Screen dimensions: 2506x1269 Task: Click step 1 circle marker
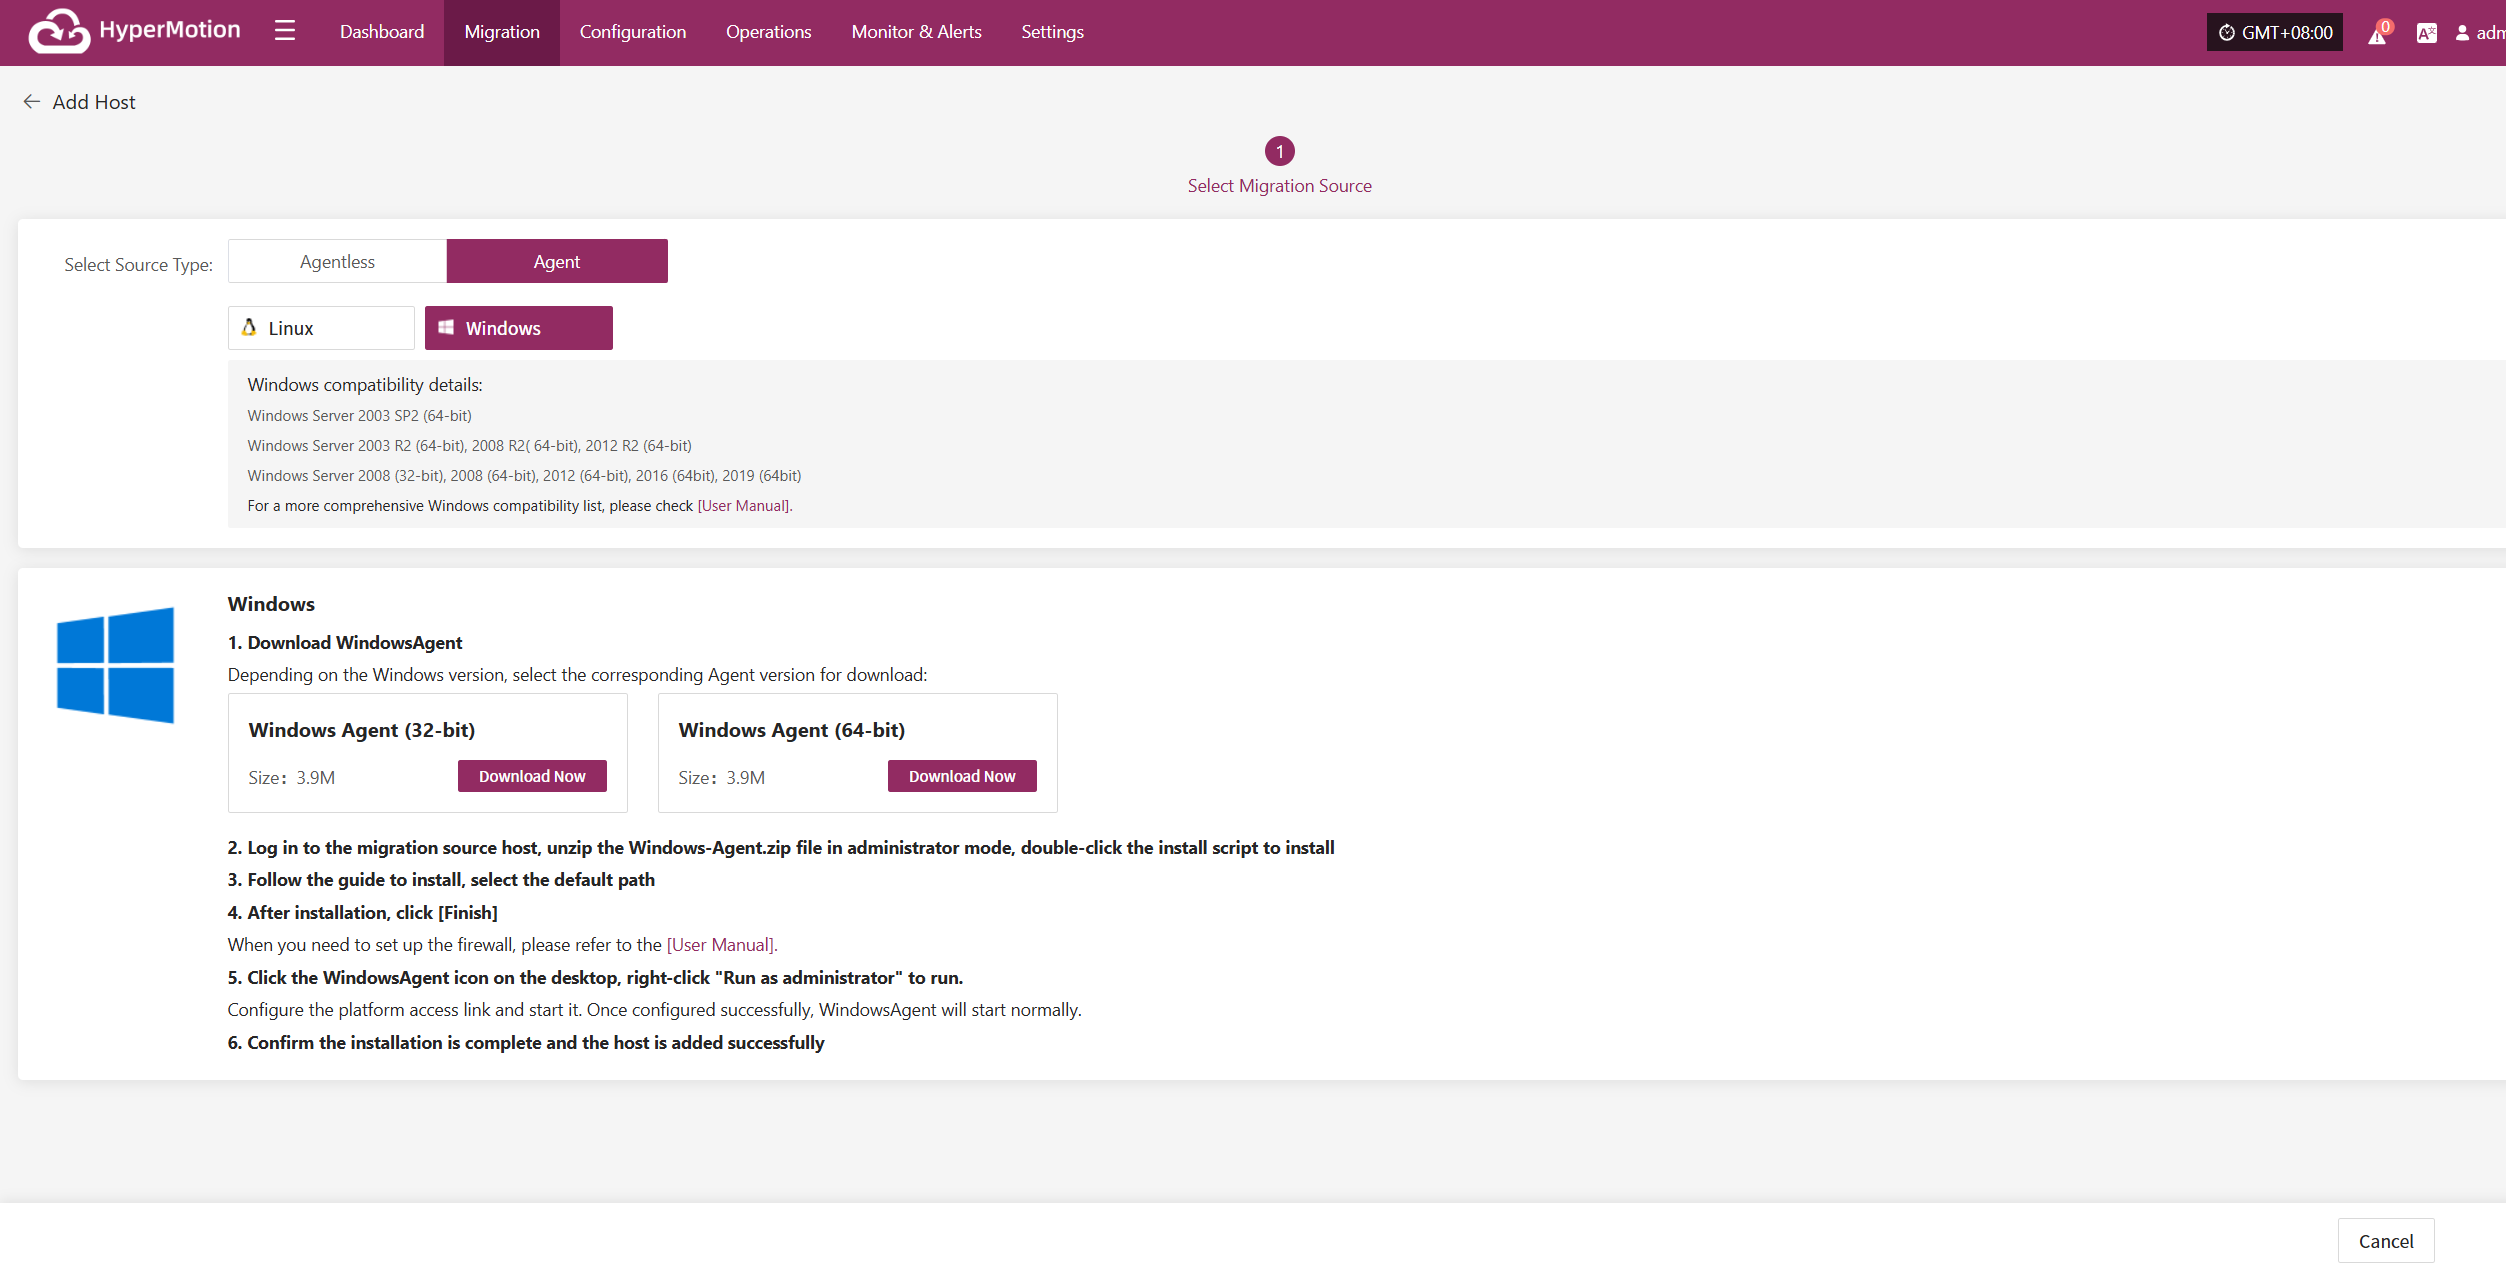pyautogui.click(x=1280, y=151)
